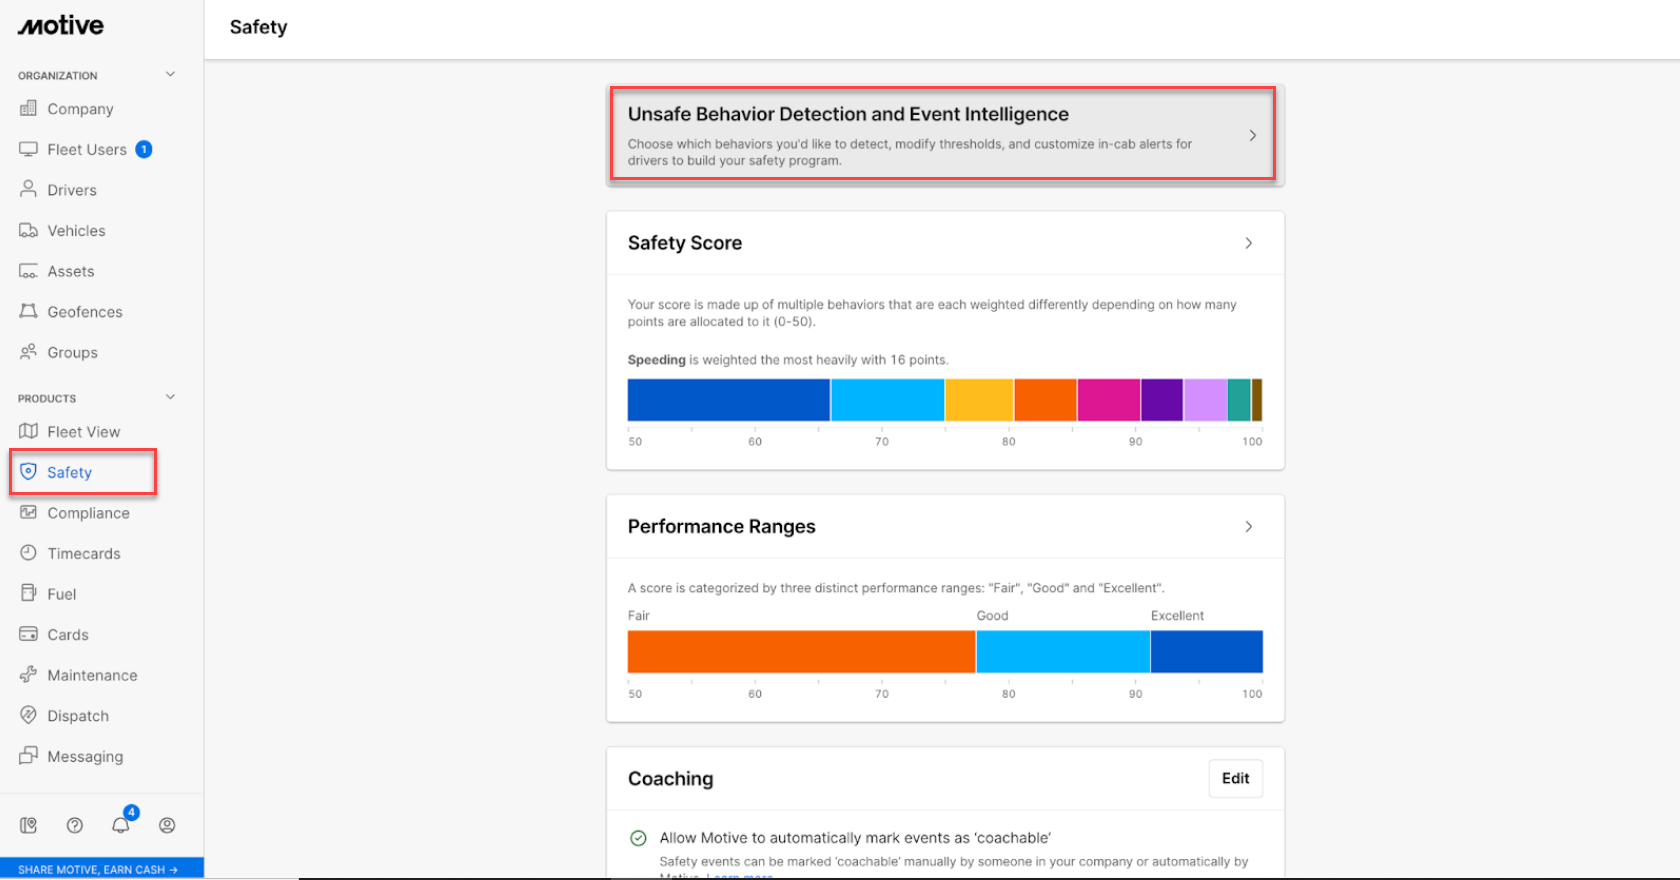Open Fleet Users menu item
Viewport: 1680px width, 880px height.
pos(87,149)
